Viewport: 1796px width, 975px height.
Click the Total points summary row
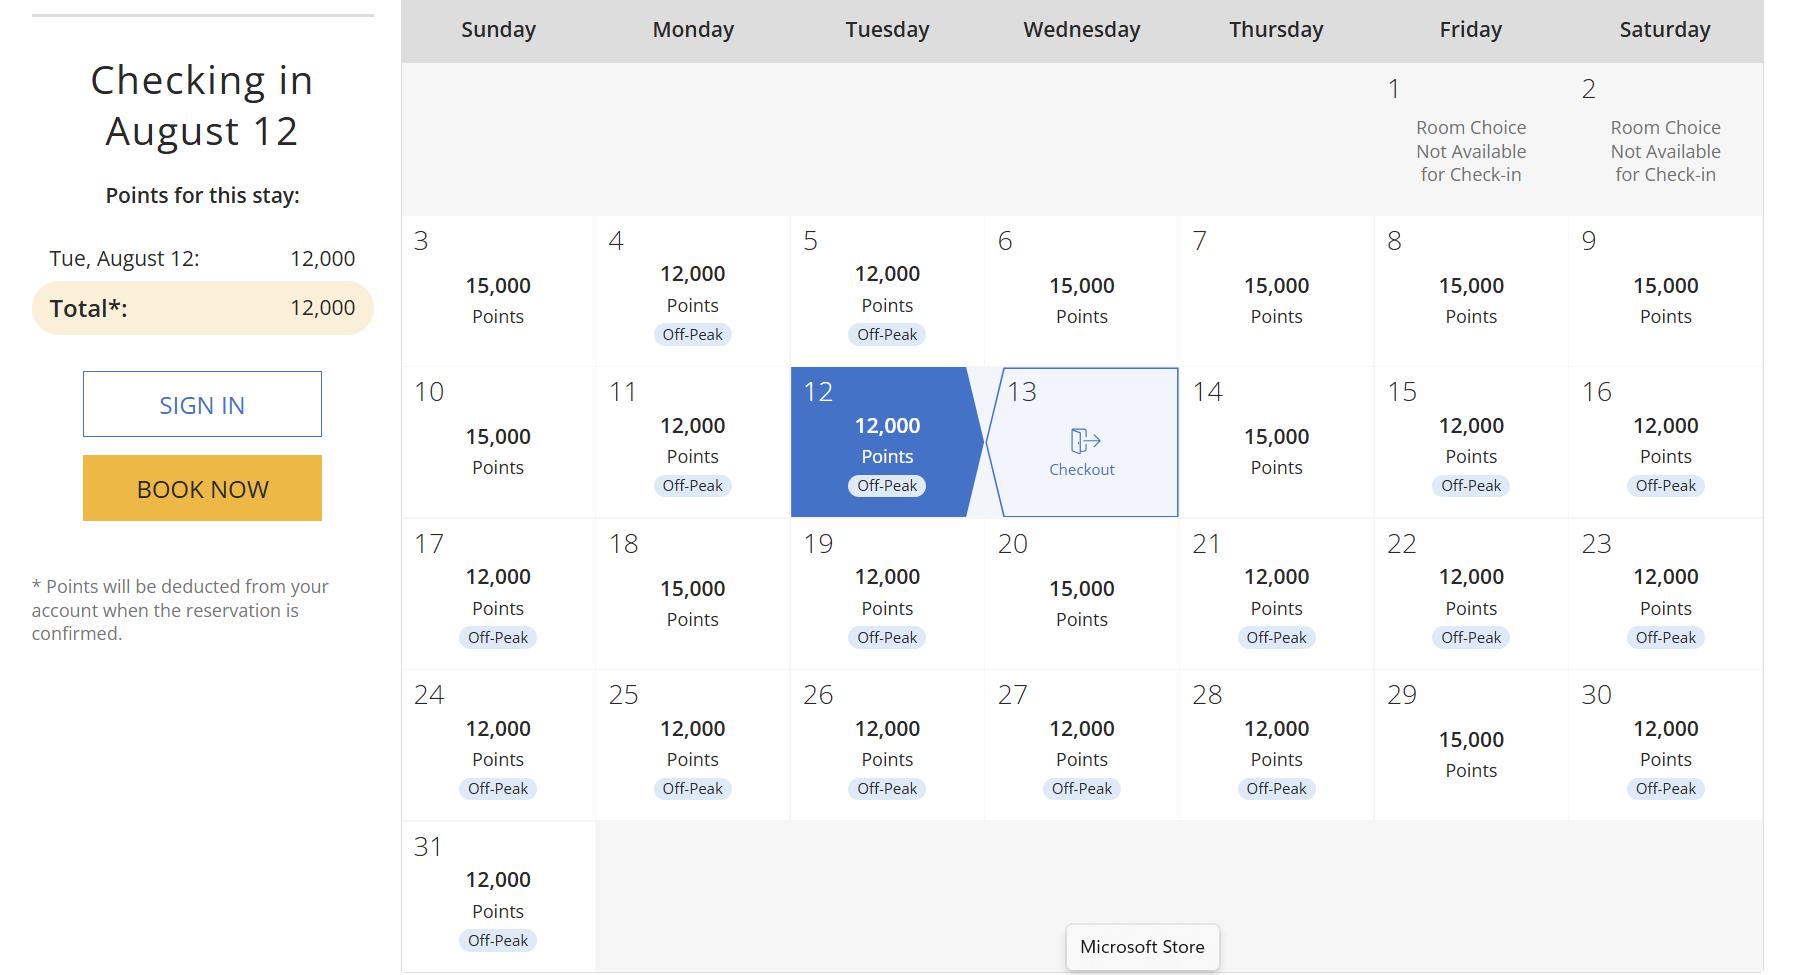(202, 308)
